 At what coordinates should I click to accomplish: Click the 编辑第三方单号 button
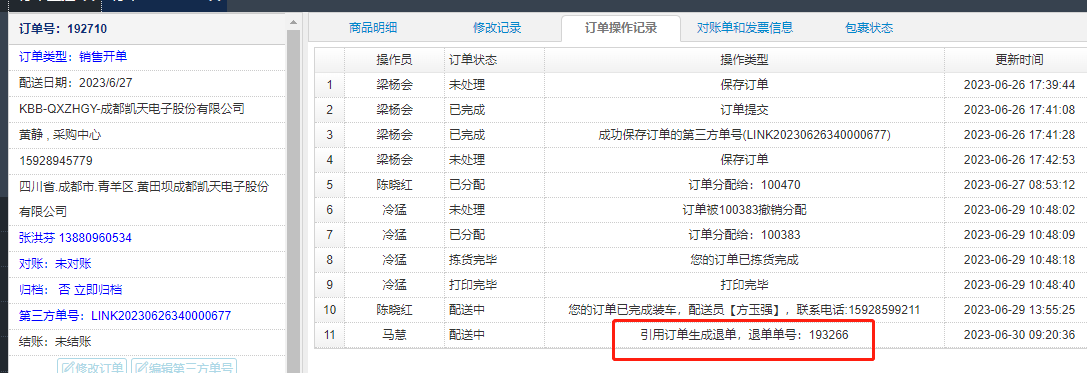point(184,366)
